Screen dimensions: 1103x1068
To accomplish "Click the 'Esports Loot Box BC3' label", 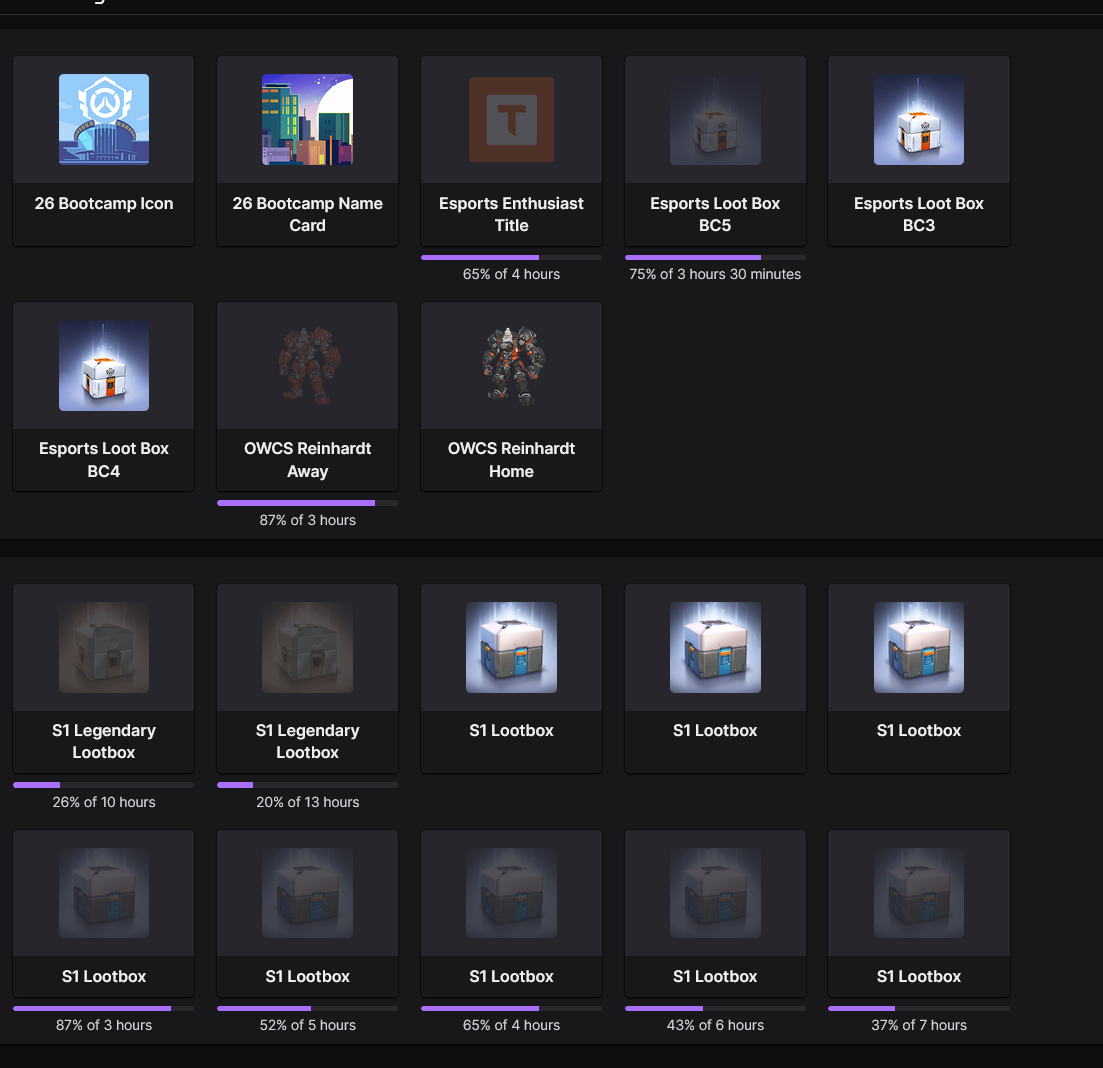I will pyautogui.click(x=919, y=215).
